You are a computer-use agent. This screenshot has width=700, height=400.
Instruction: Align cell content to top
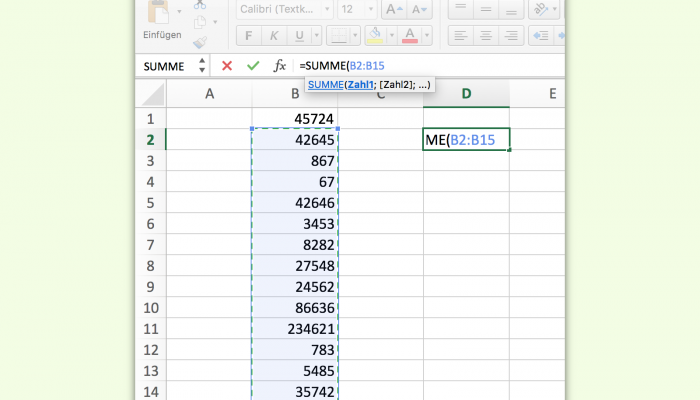click(460, 9)
